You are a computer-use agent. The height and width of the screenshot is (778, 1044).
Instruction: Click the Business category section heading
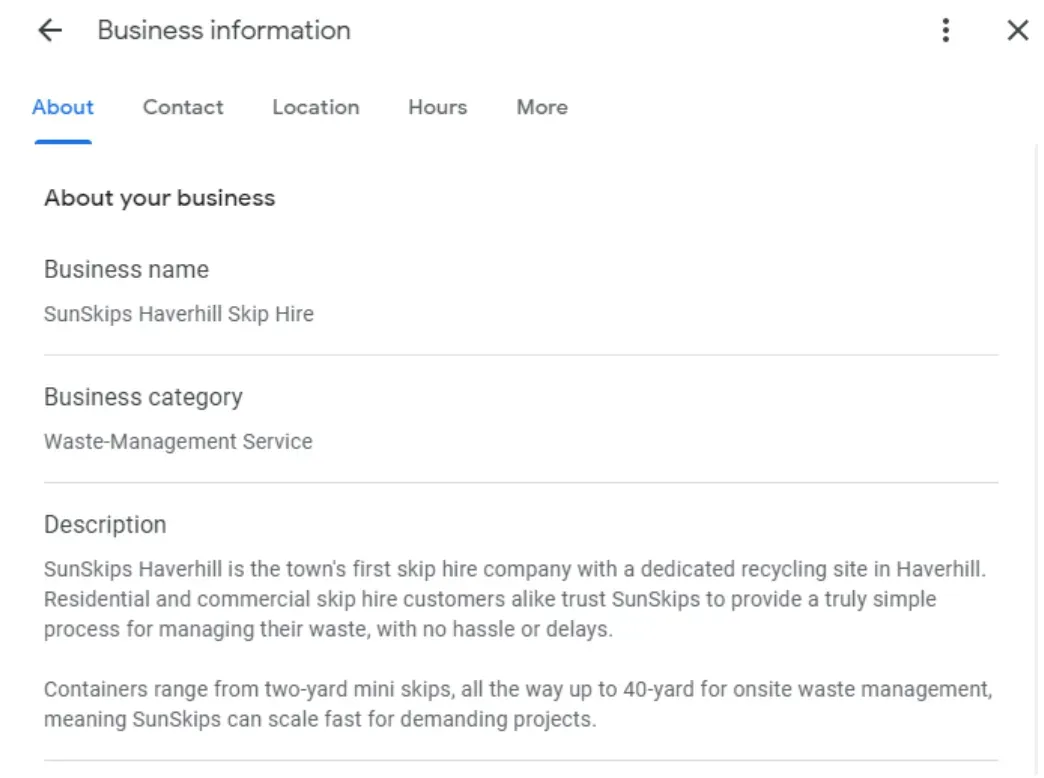click(x=143, y=397)
